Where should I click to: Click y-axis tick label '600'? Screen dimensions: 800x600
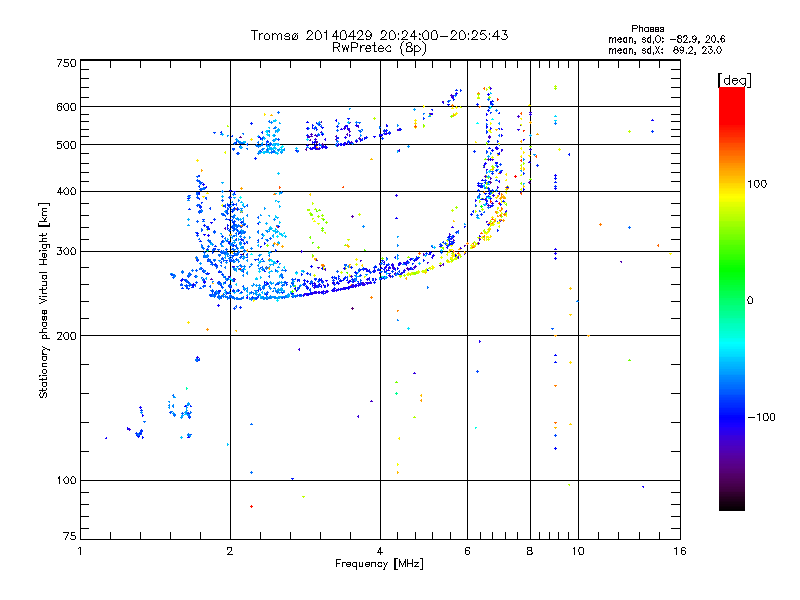pos(66,107)
